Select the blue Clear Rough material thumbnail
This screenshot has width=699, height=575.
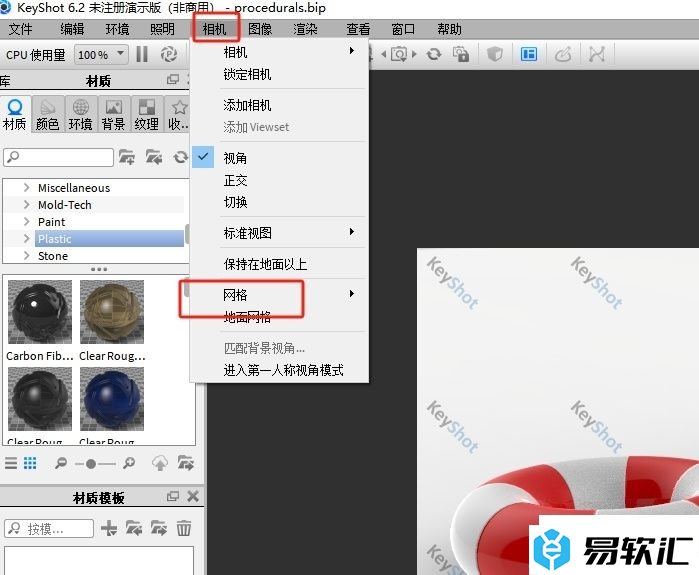tap(112, 398)
